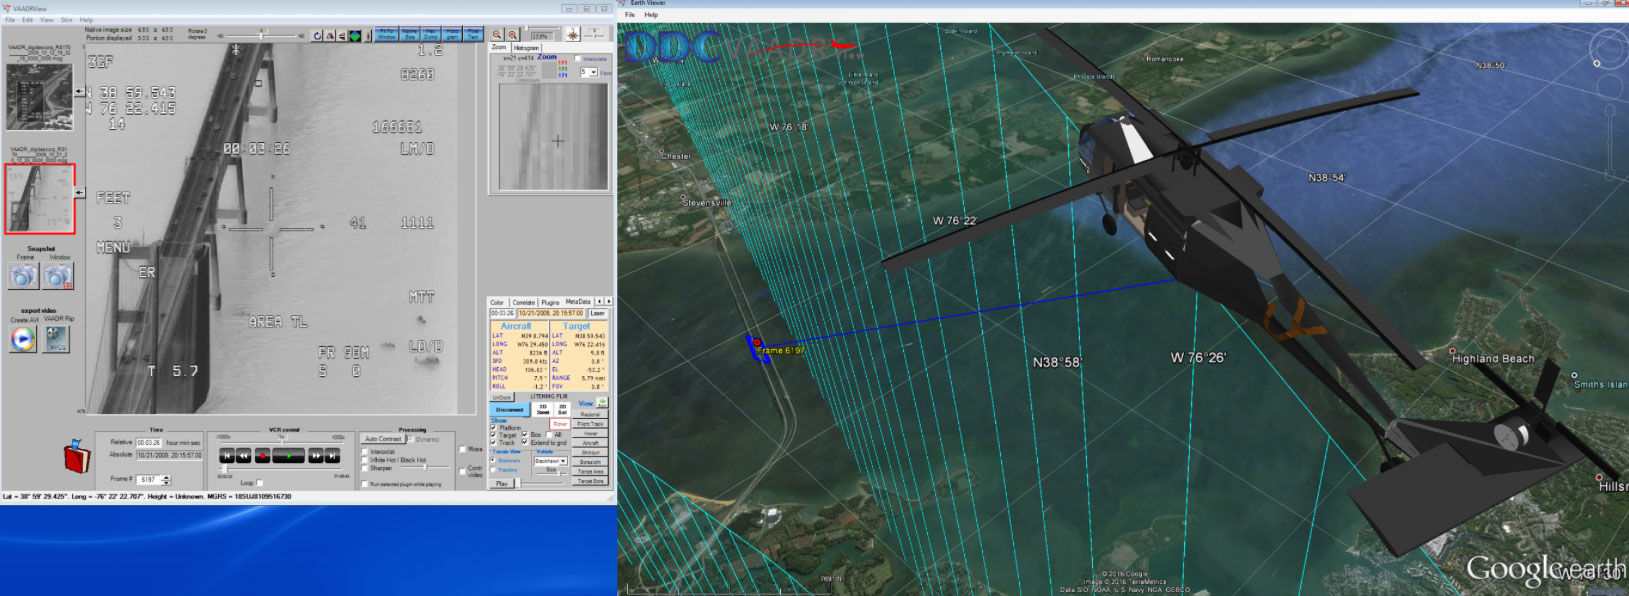
Task: Click the rotate image toolbar icon
Action: (x=317, y=35)
